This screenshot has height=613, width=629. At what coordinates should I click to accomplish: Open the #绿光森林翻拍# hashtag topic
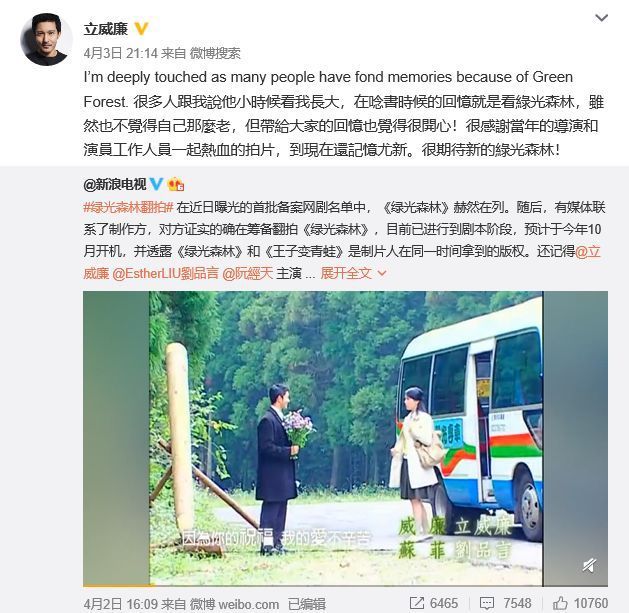pos(128,207)
